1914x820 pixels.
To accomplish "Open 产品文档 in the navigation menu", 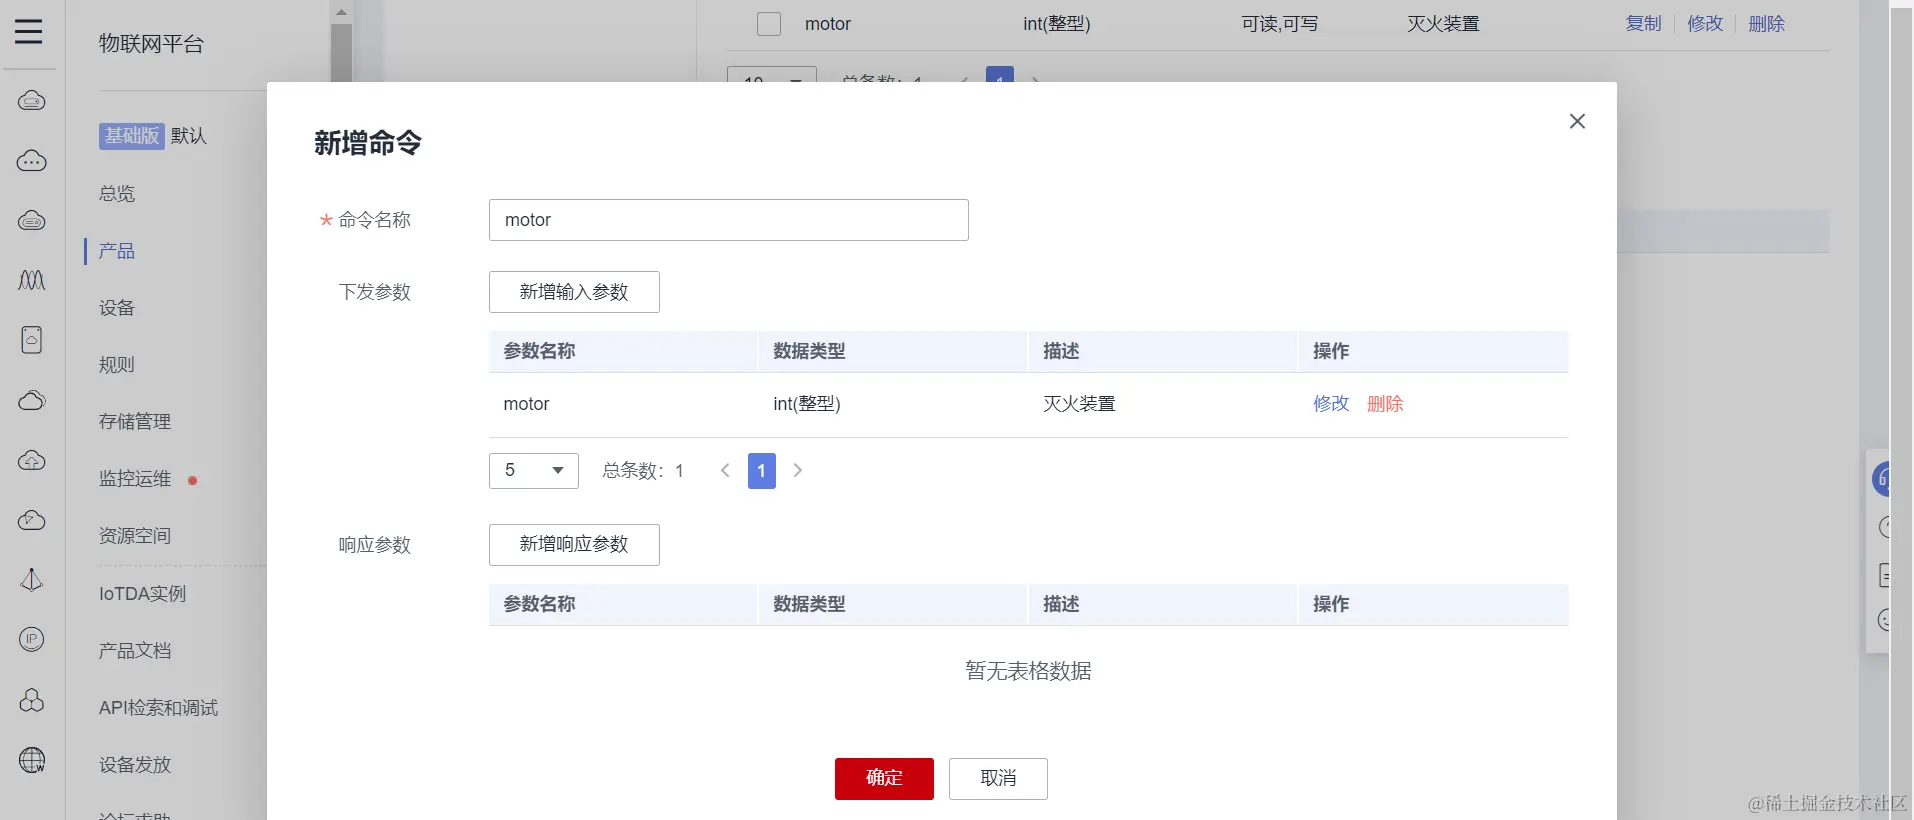I will tap(135, 651).
